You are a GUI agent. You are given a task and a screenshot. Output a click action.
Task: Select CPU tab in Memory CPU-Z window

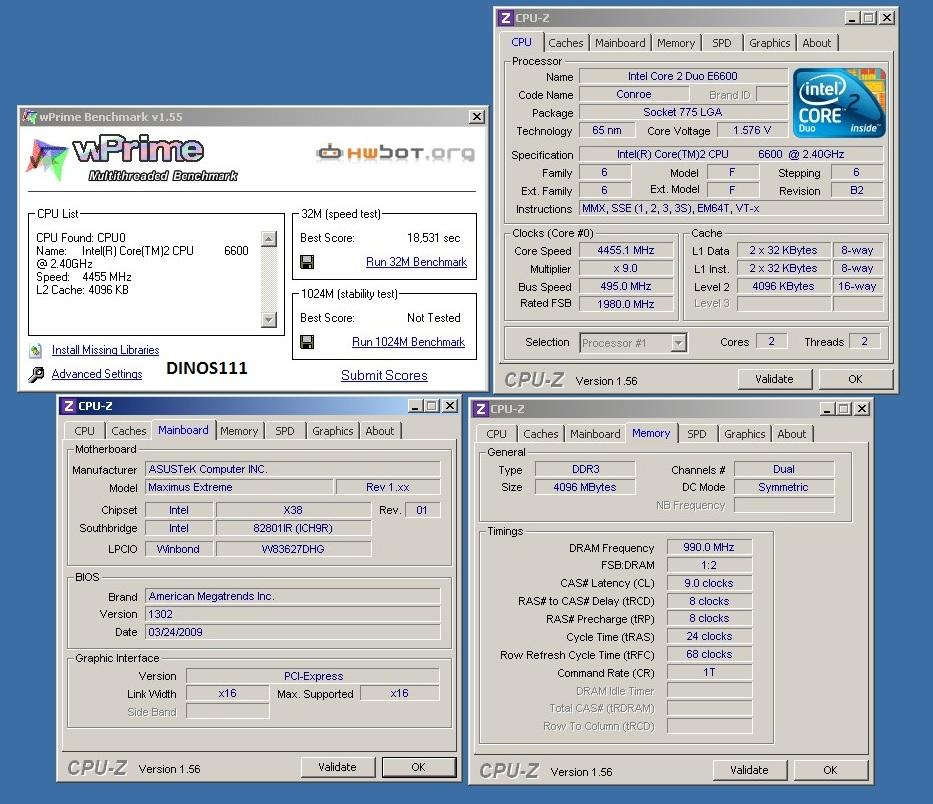click(496, 434)
